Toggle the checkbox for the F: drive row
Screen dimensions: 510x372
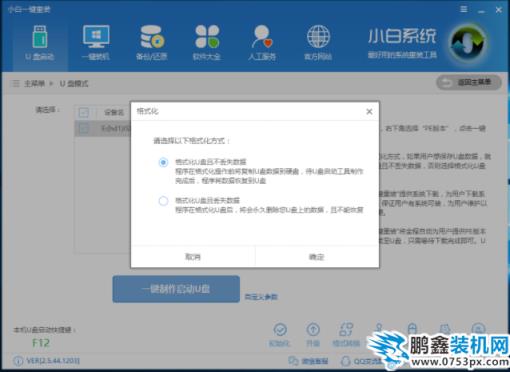click(x=84, y=128)
